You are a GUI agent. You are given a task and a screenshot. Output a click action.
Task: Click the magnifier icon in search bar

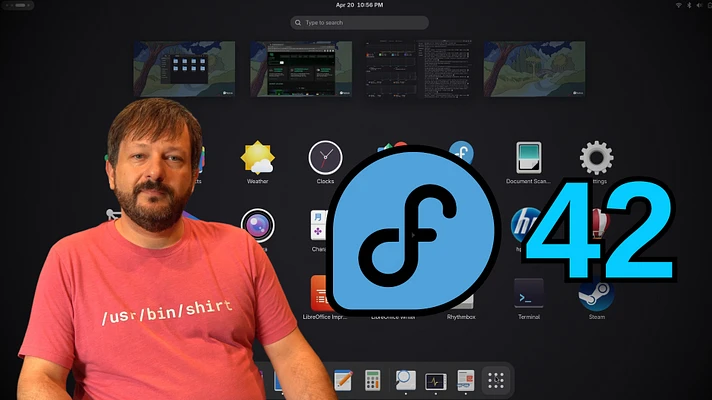(298, 22)
